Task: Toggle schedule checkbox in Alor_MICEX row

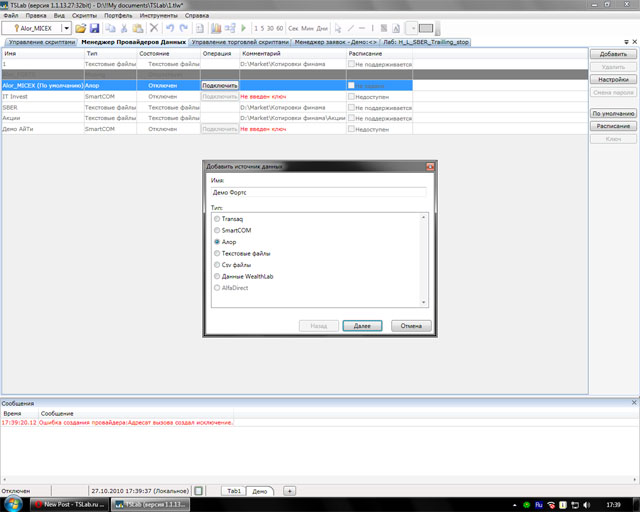Action: 351,85
